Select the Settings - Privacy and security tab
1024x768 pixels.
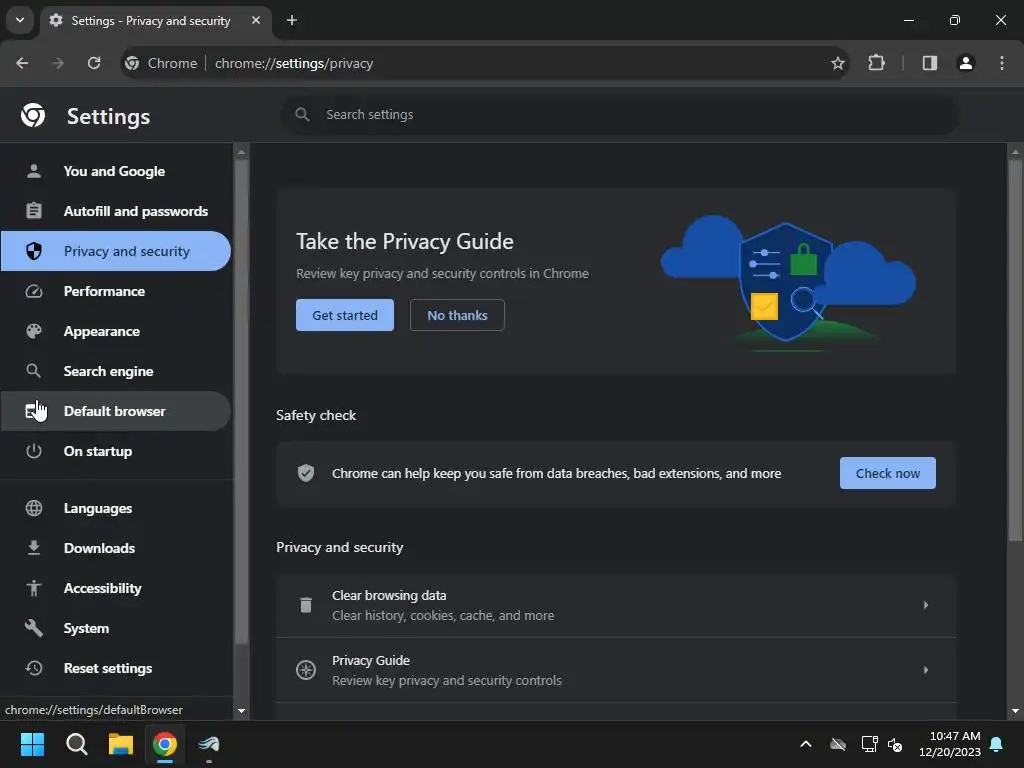coord(155,21)
